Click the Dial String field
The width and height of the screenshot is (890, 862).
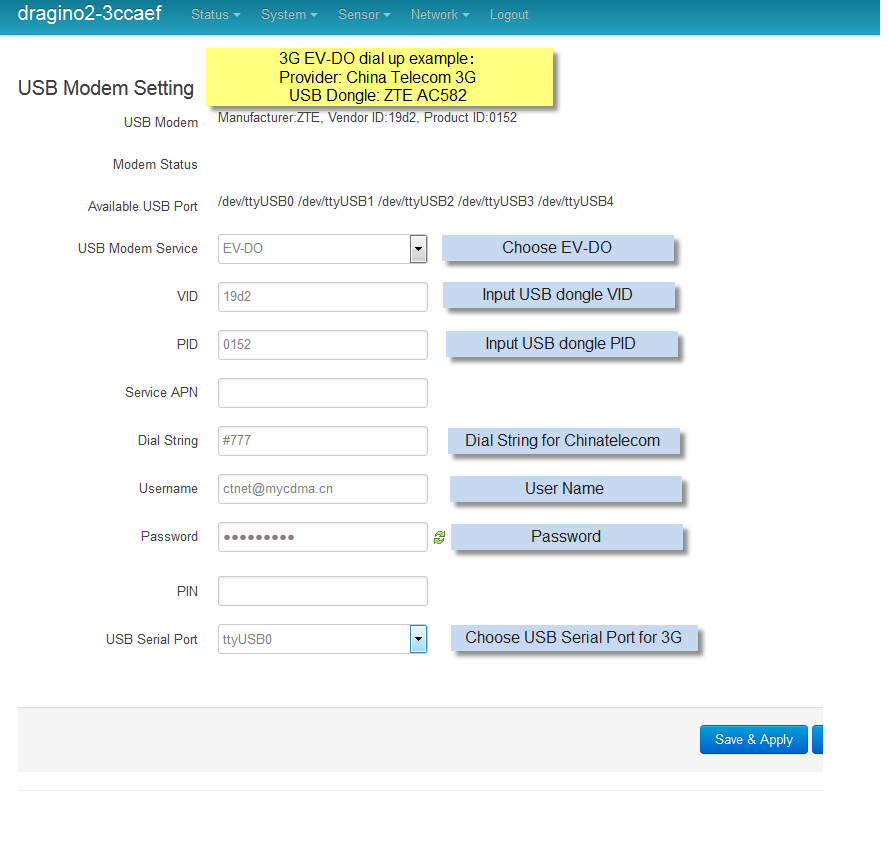point(322,441)
